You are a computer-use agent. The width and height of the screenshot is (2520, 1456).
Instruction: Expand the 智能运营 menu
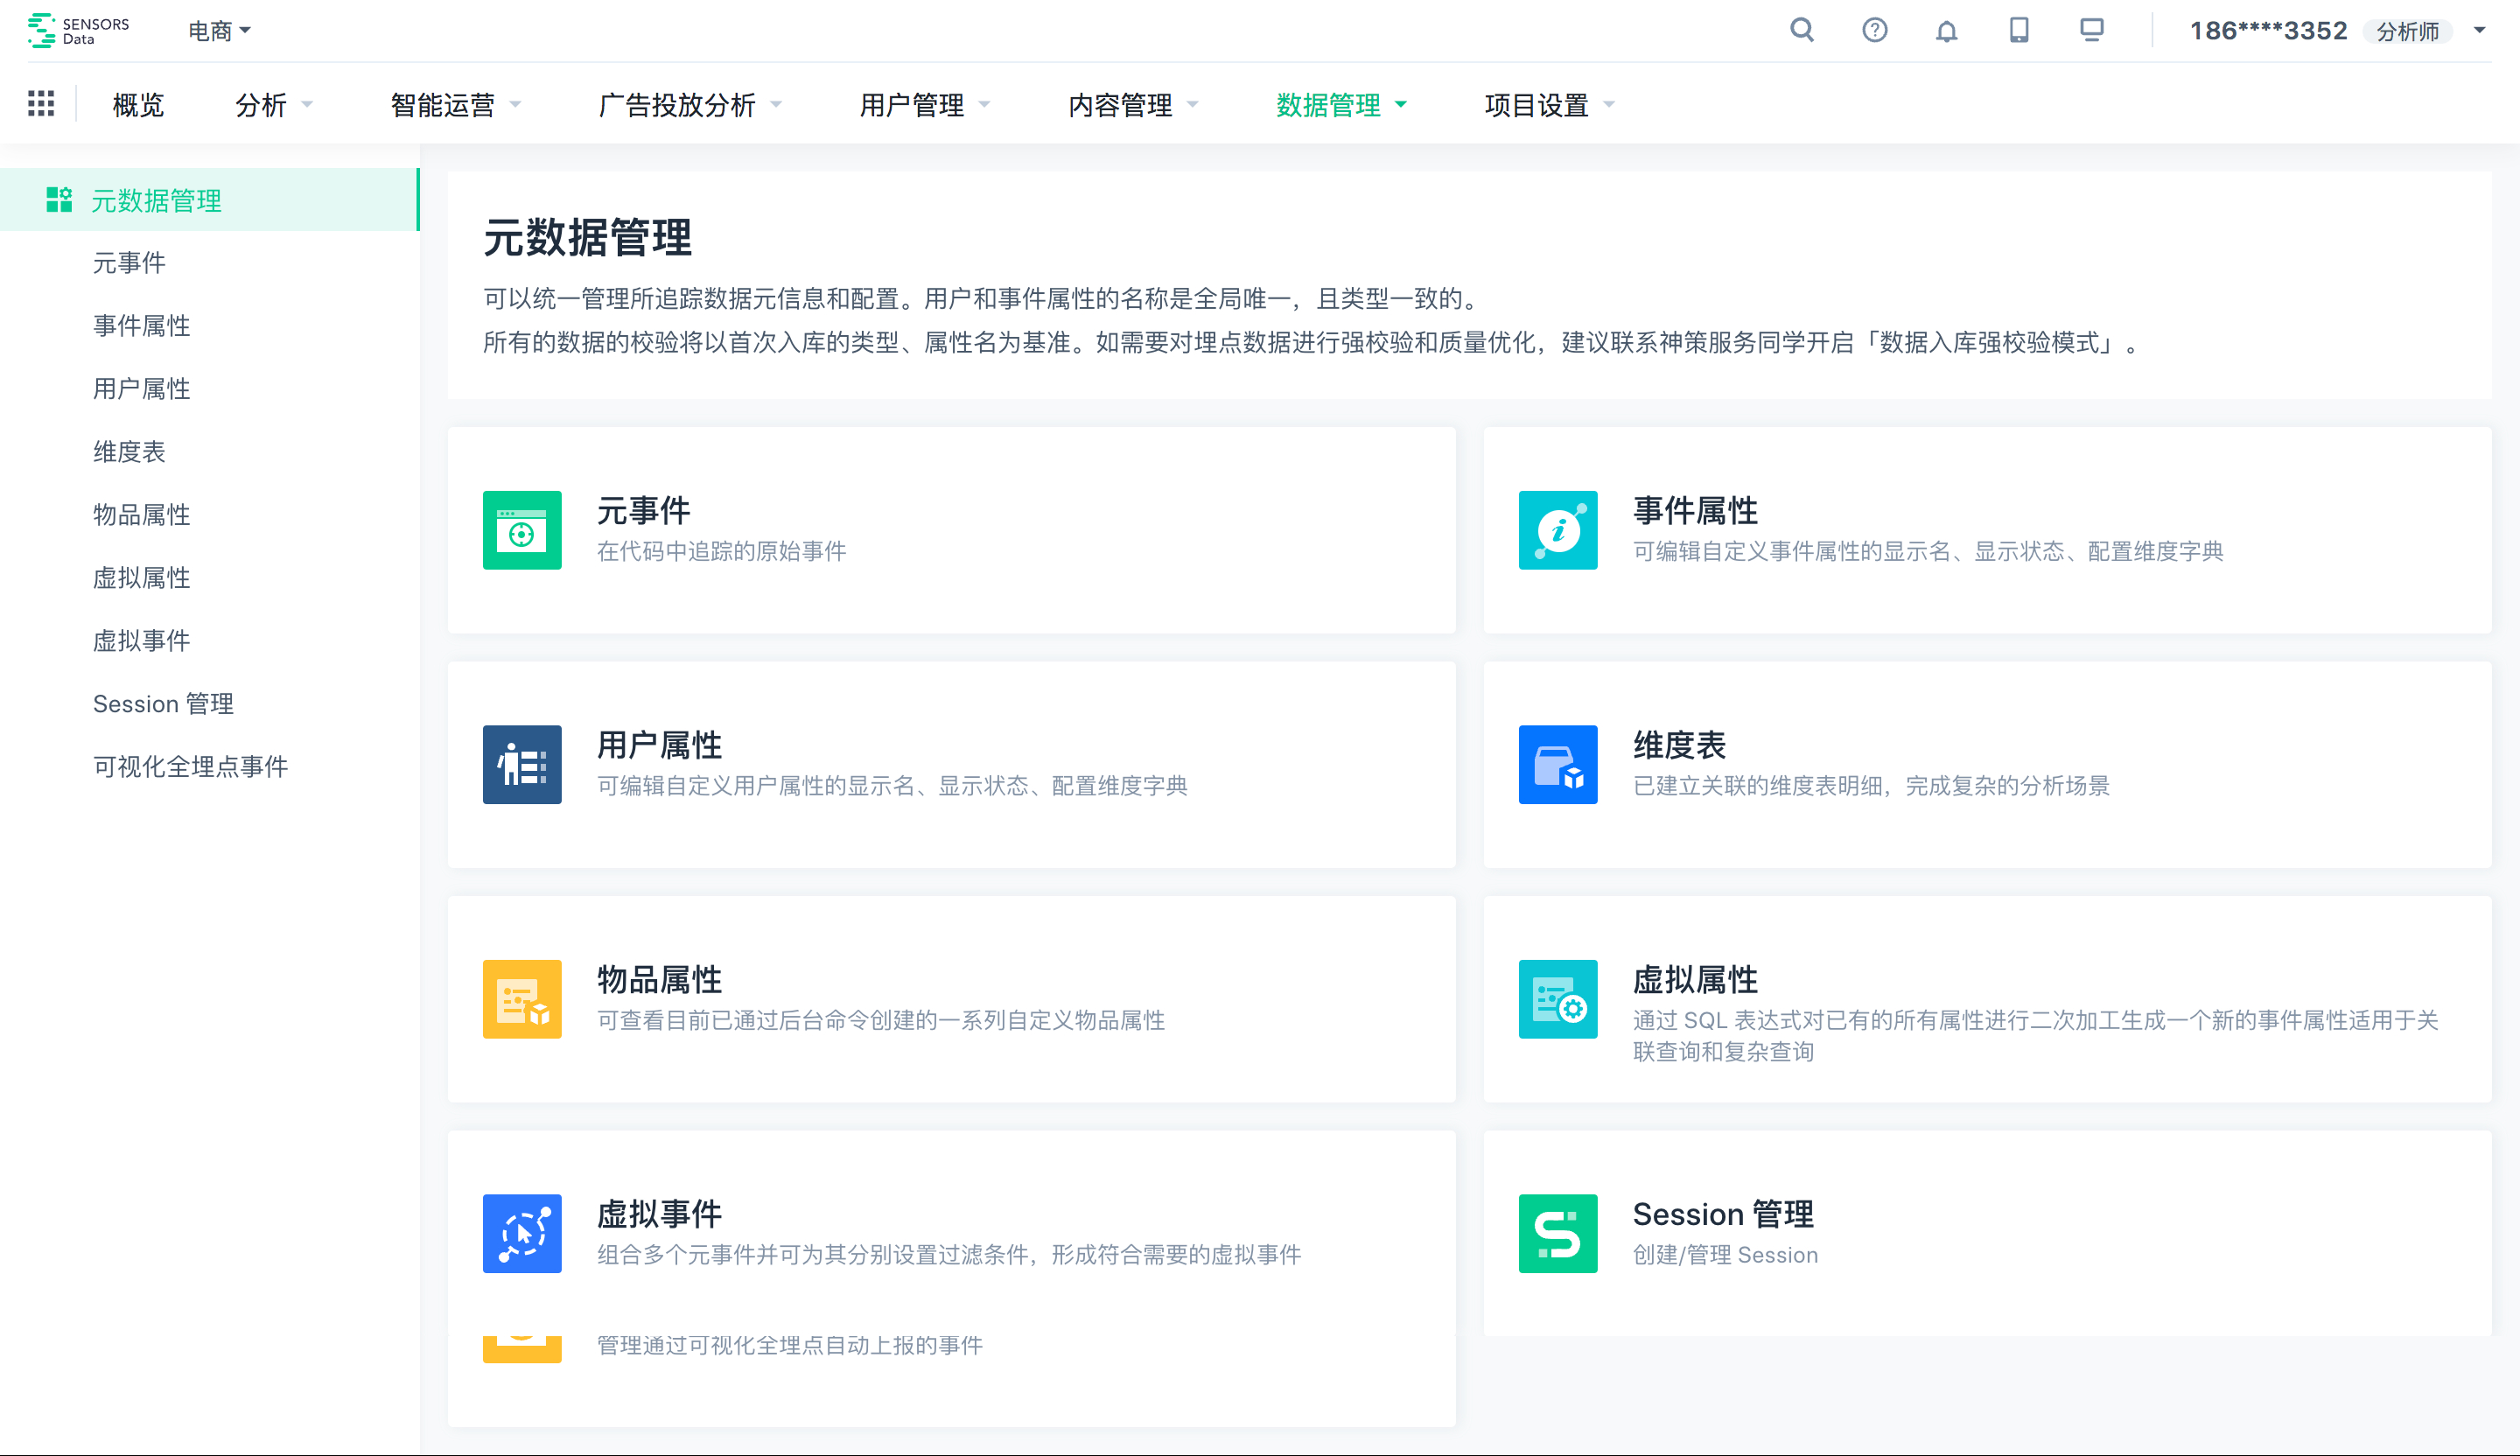tap(456, 105)
